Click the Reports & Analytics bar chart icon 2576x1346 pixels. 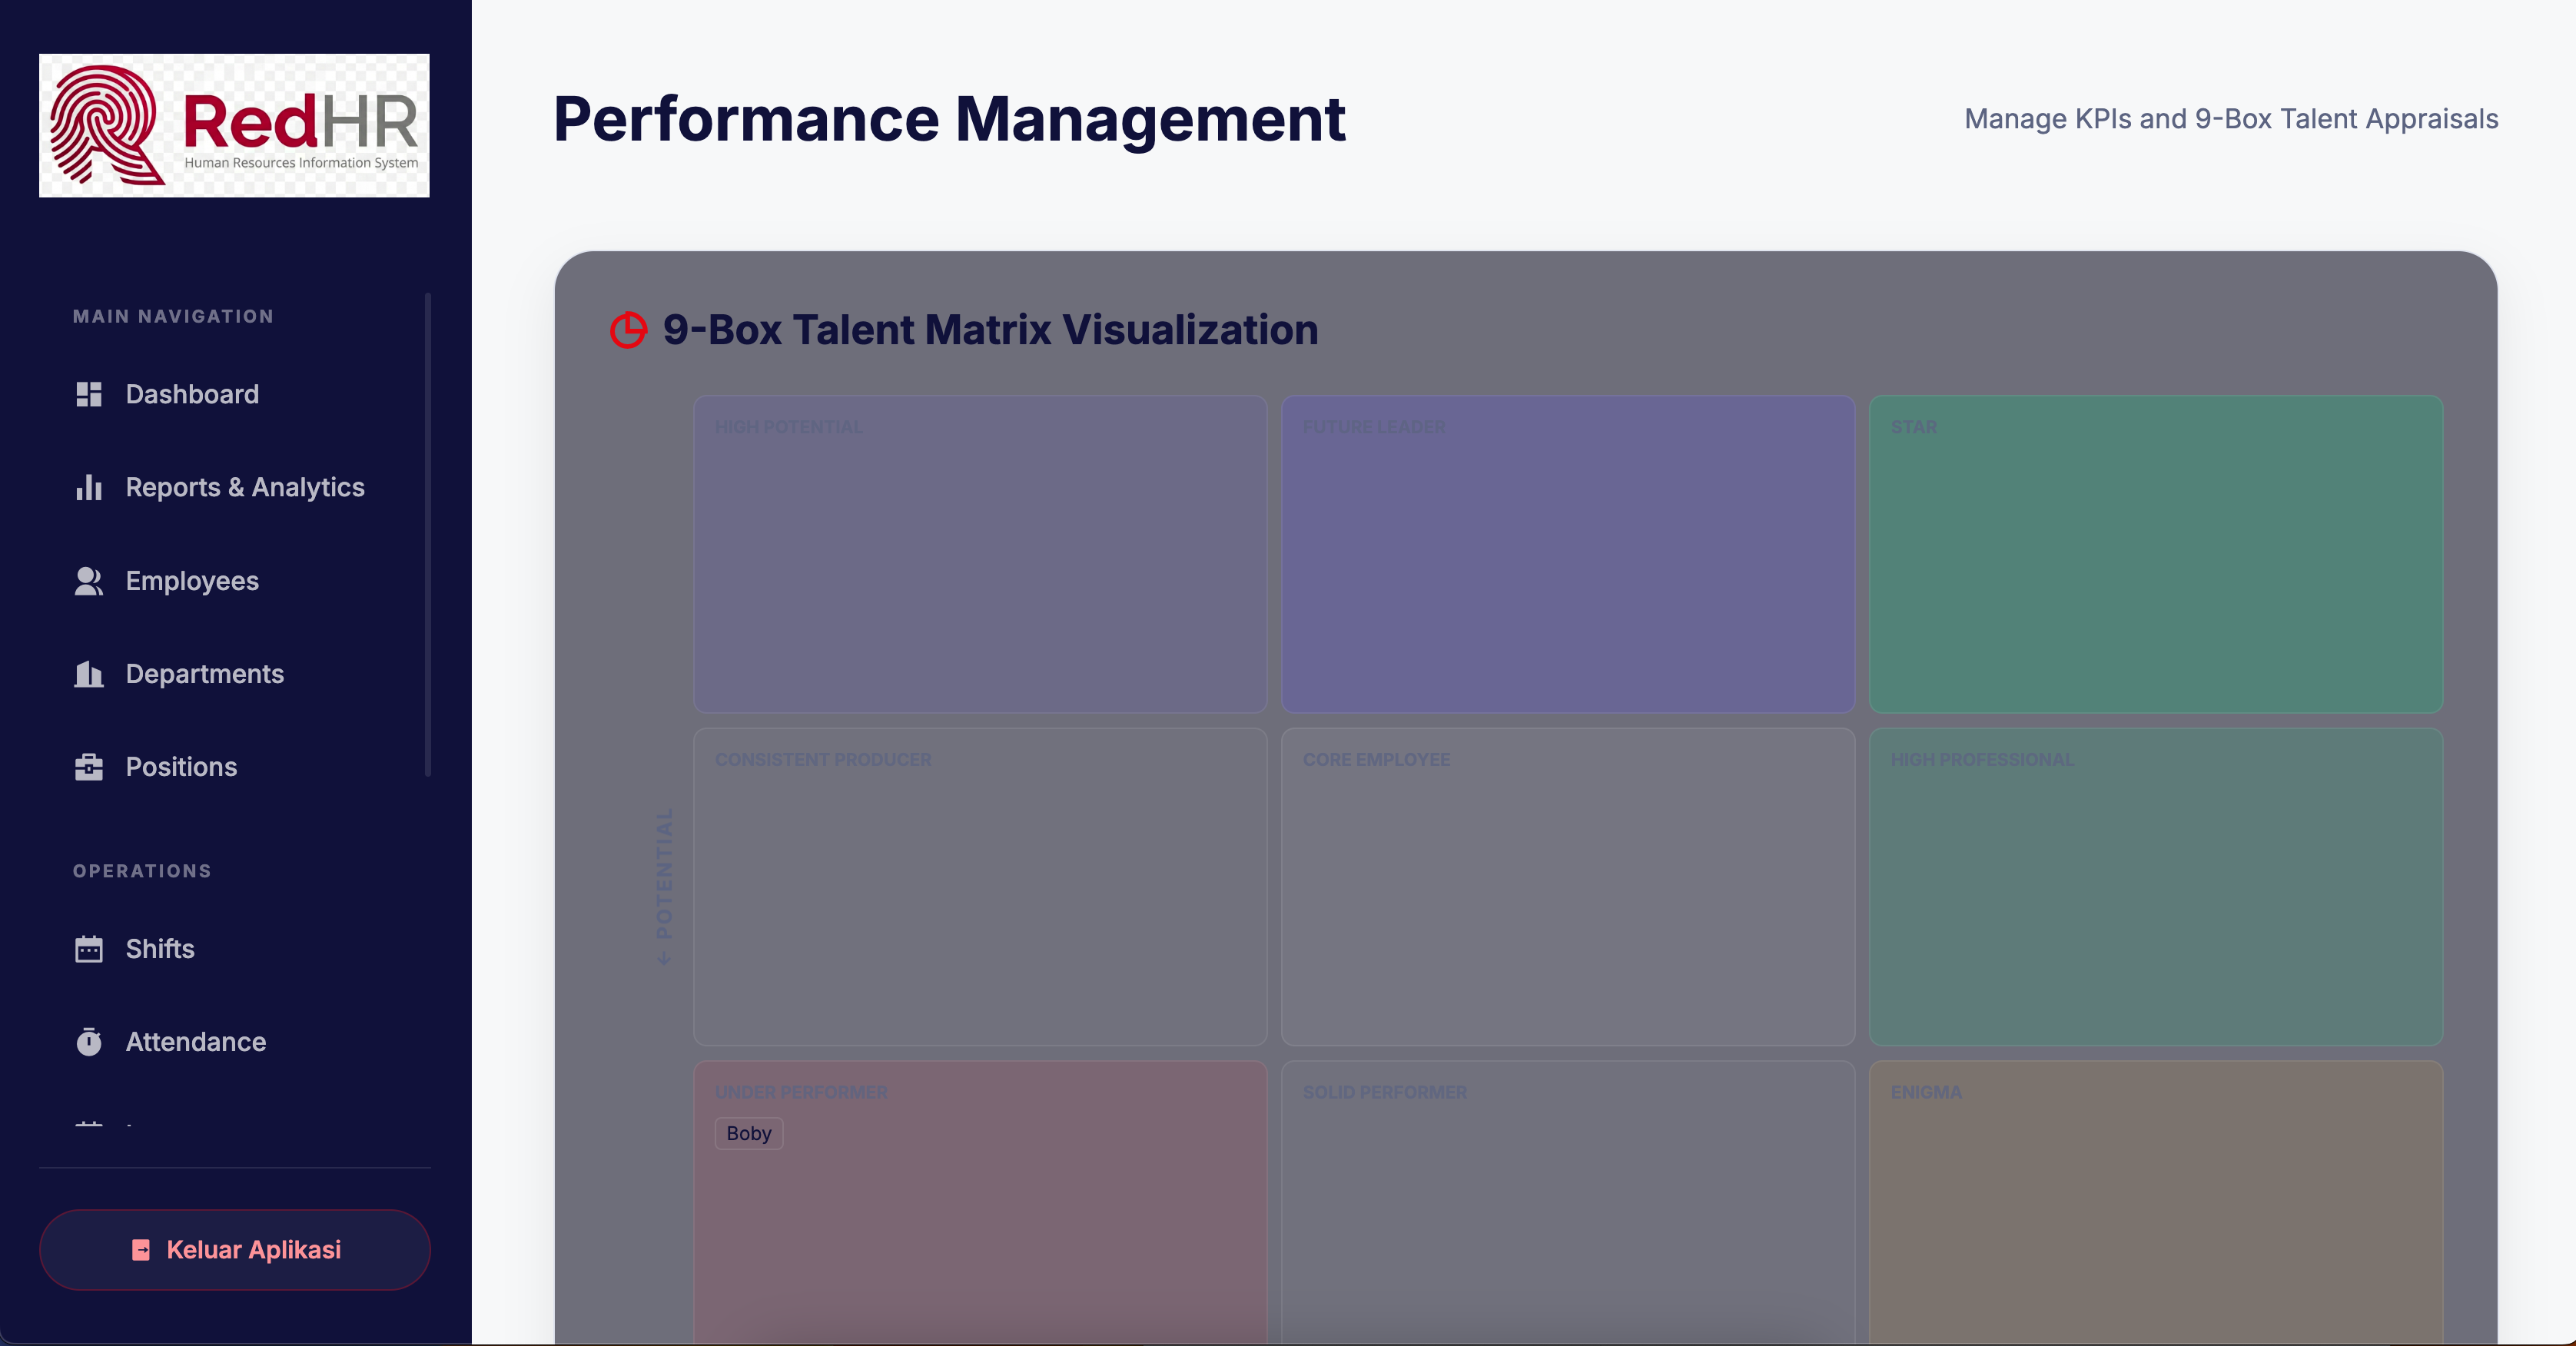89,487
